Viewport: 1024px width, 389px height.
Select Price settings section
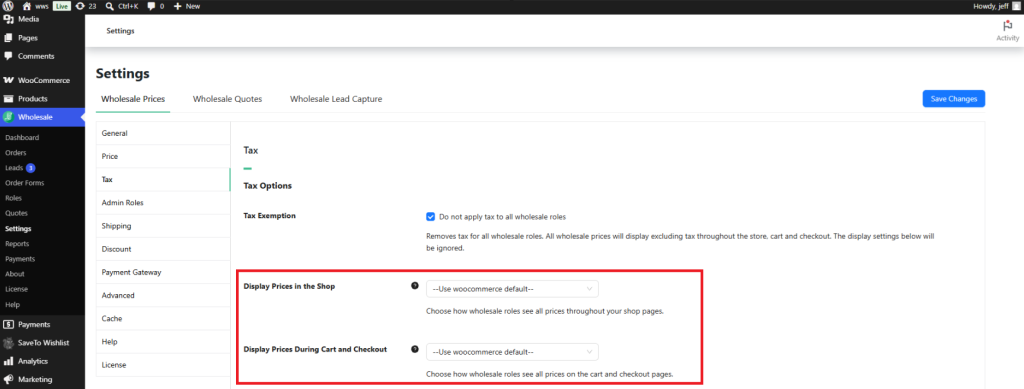point(163,157)
